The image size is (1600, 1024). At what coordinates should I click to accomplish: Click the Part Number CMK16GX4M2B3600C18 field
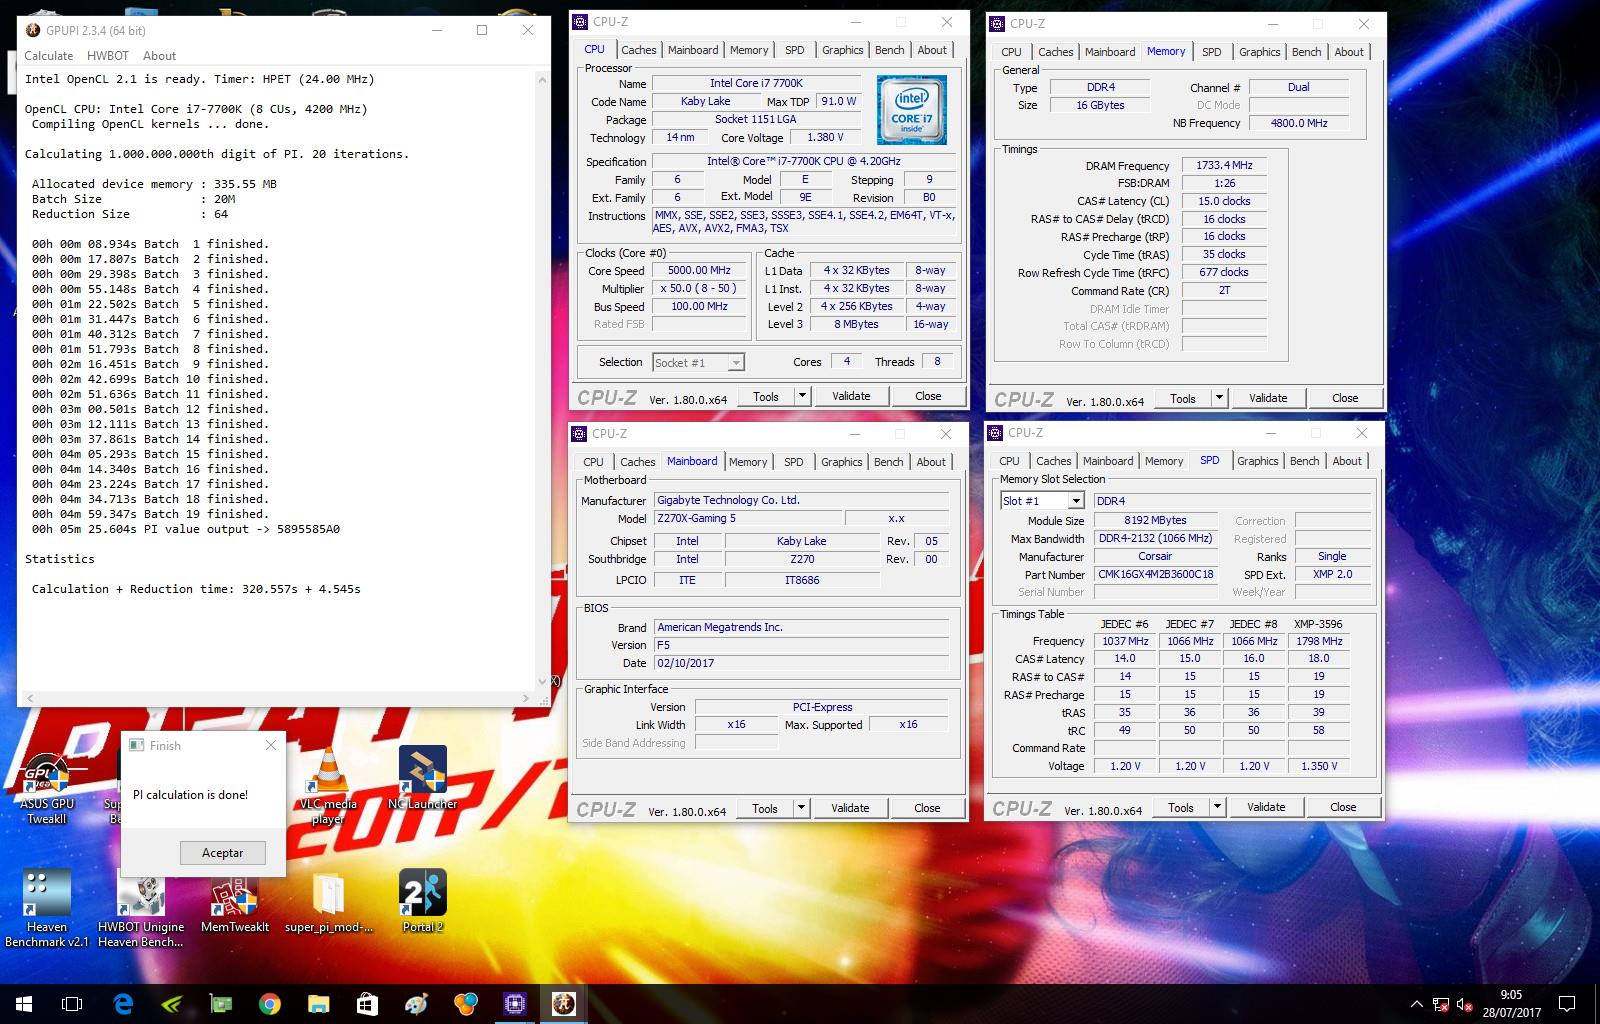(1155, 575)
